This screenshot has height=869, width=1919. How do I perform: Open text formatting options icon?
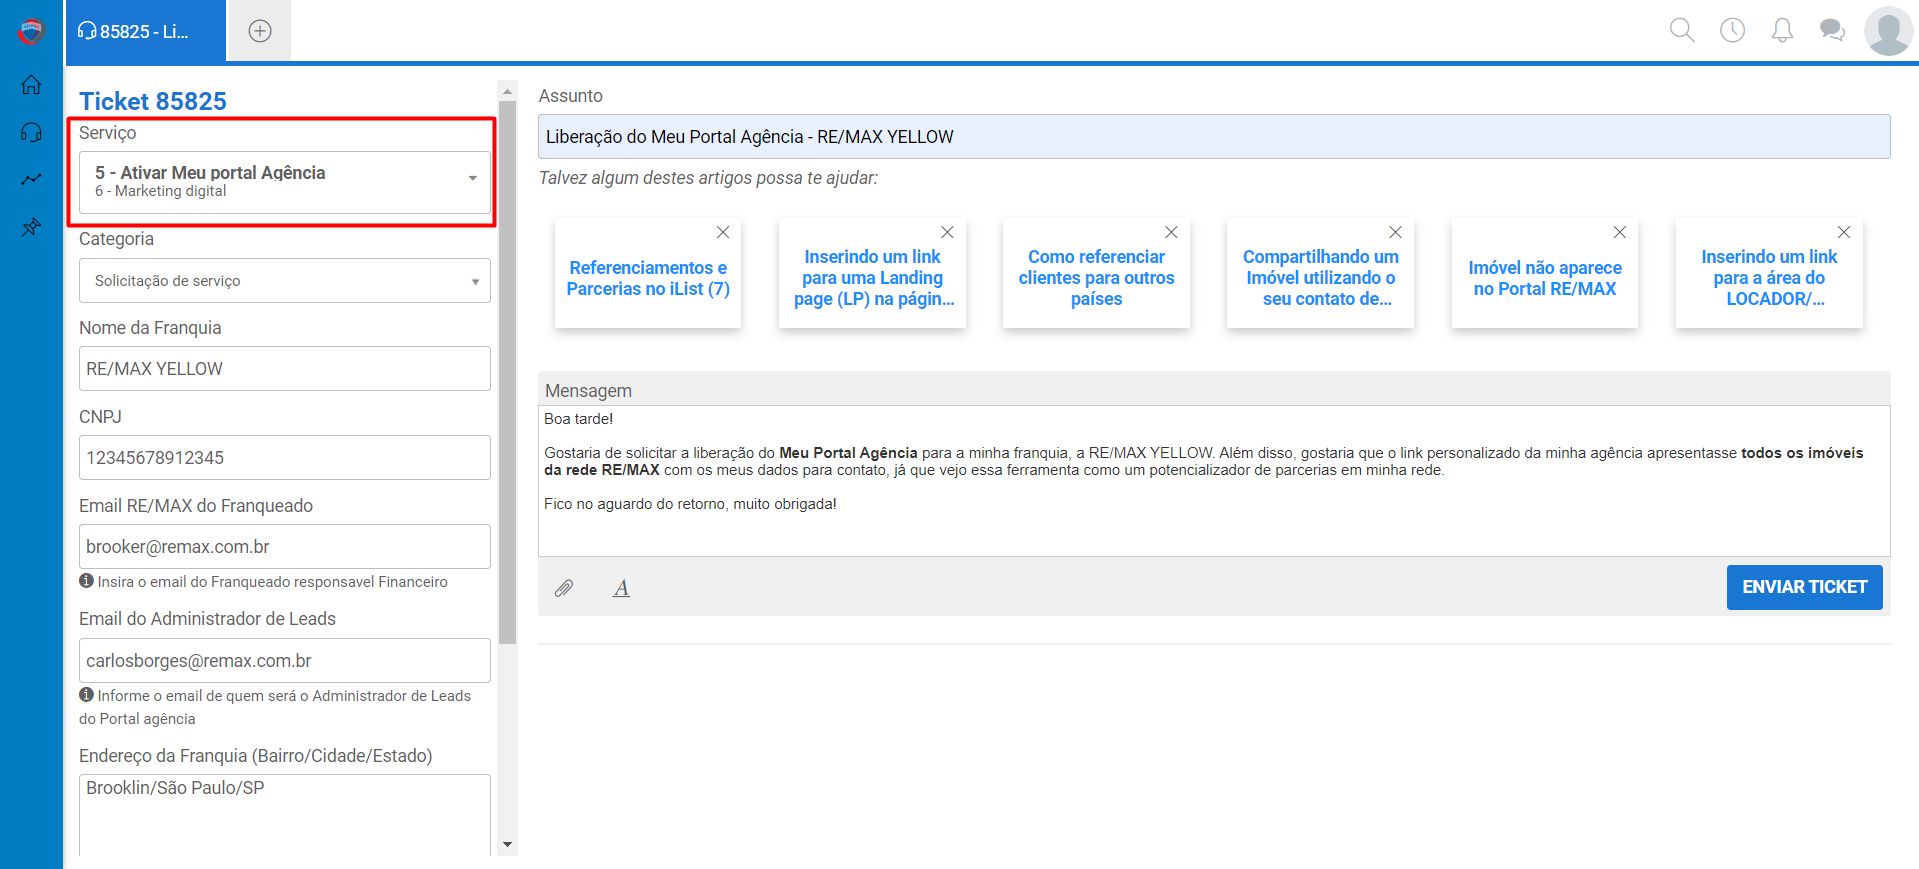621,588
